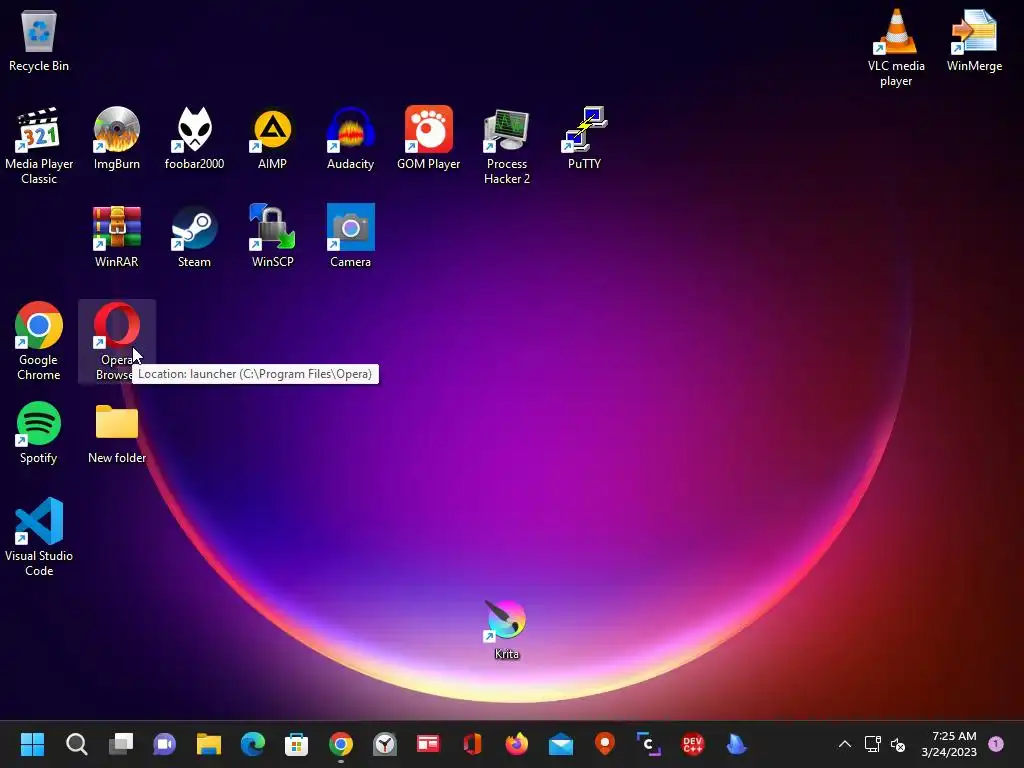
Task: Select the VLC media player shortcut
Action: (896, 48)
